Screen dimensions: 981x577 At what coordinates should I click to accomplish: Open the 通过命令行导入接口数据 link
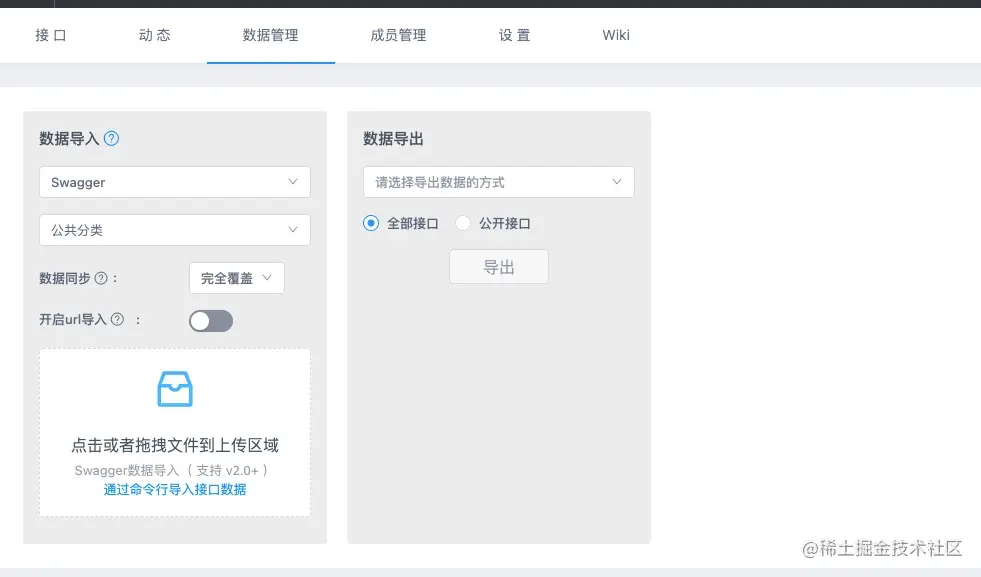[175, 489]
